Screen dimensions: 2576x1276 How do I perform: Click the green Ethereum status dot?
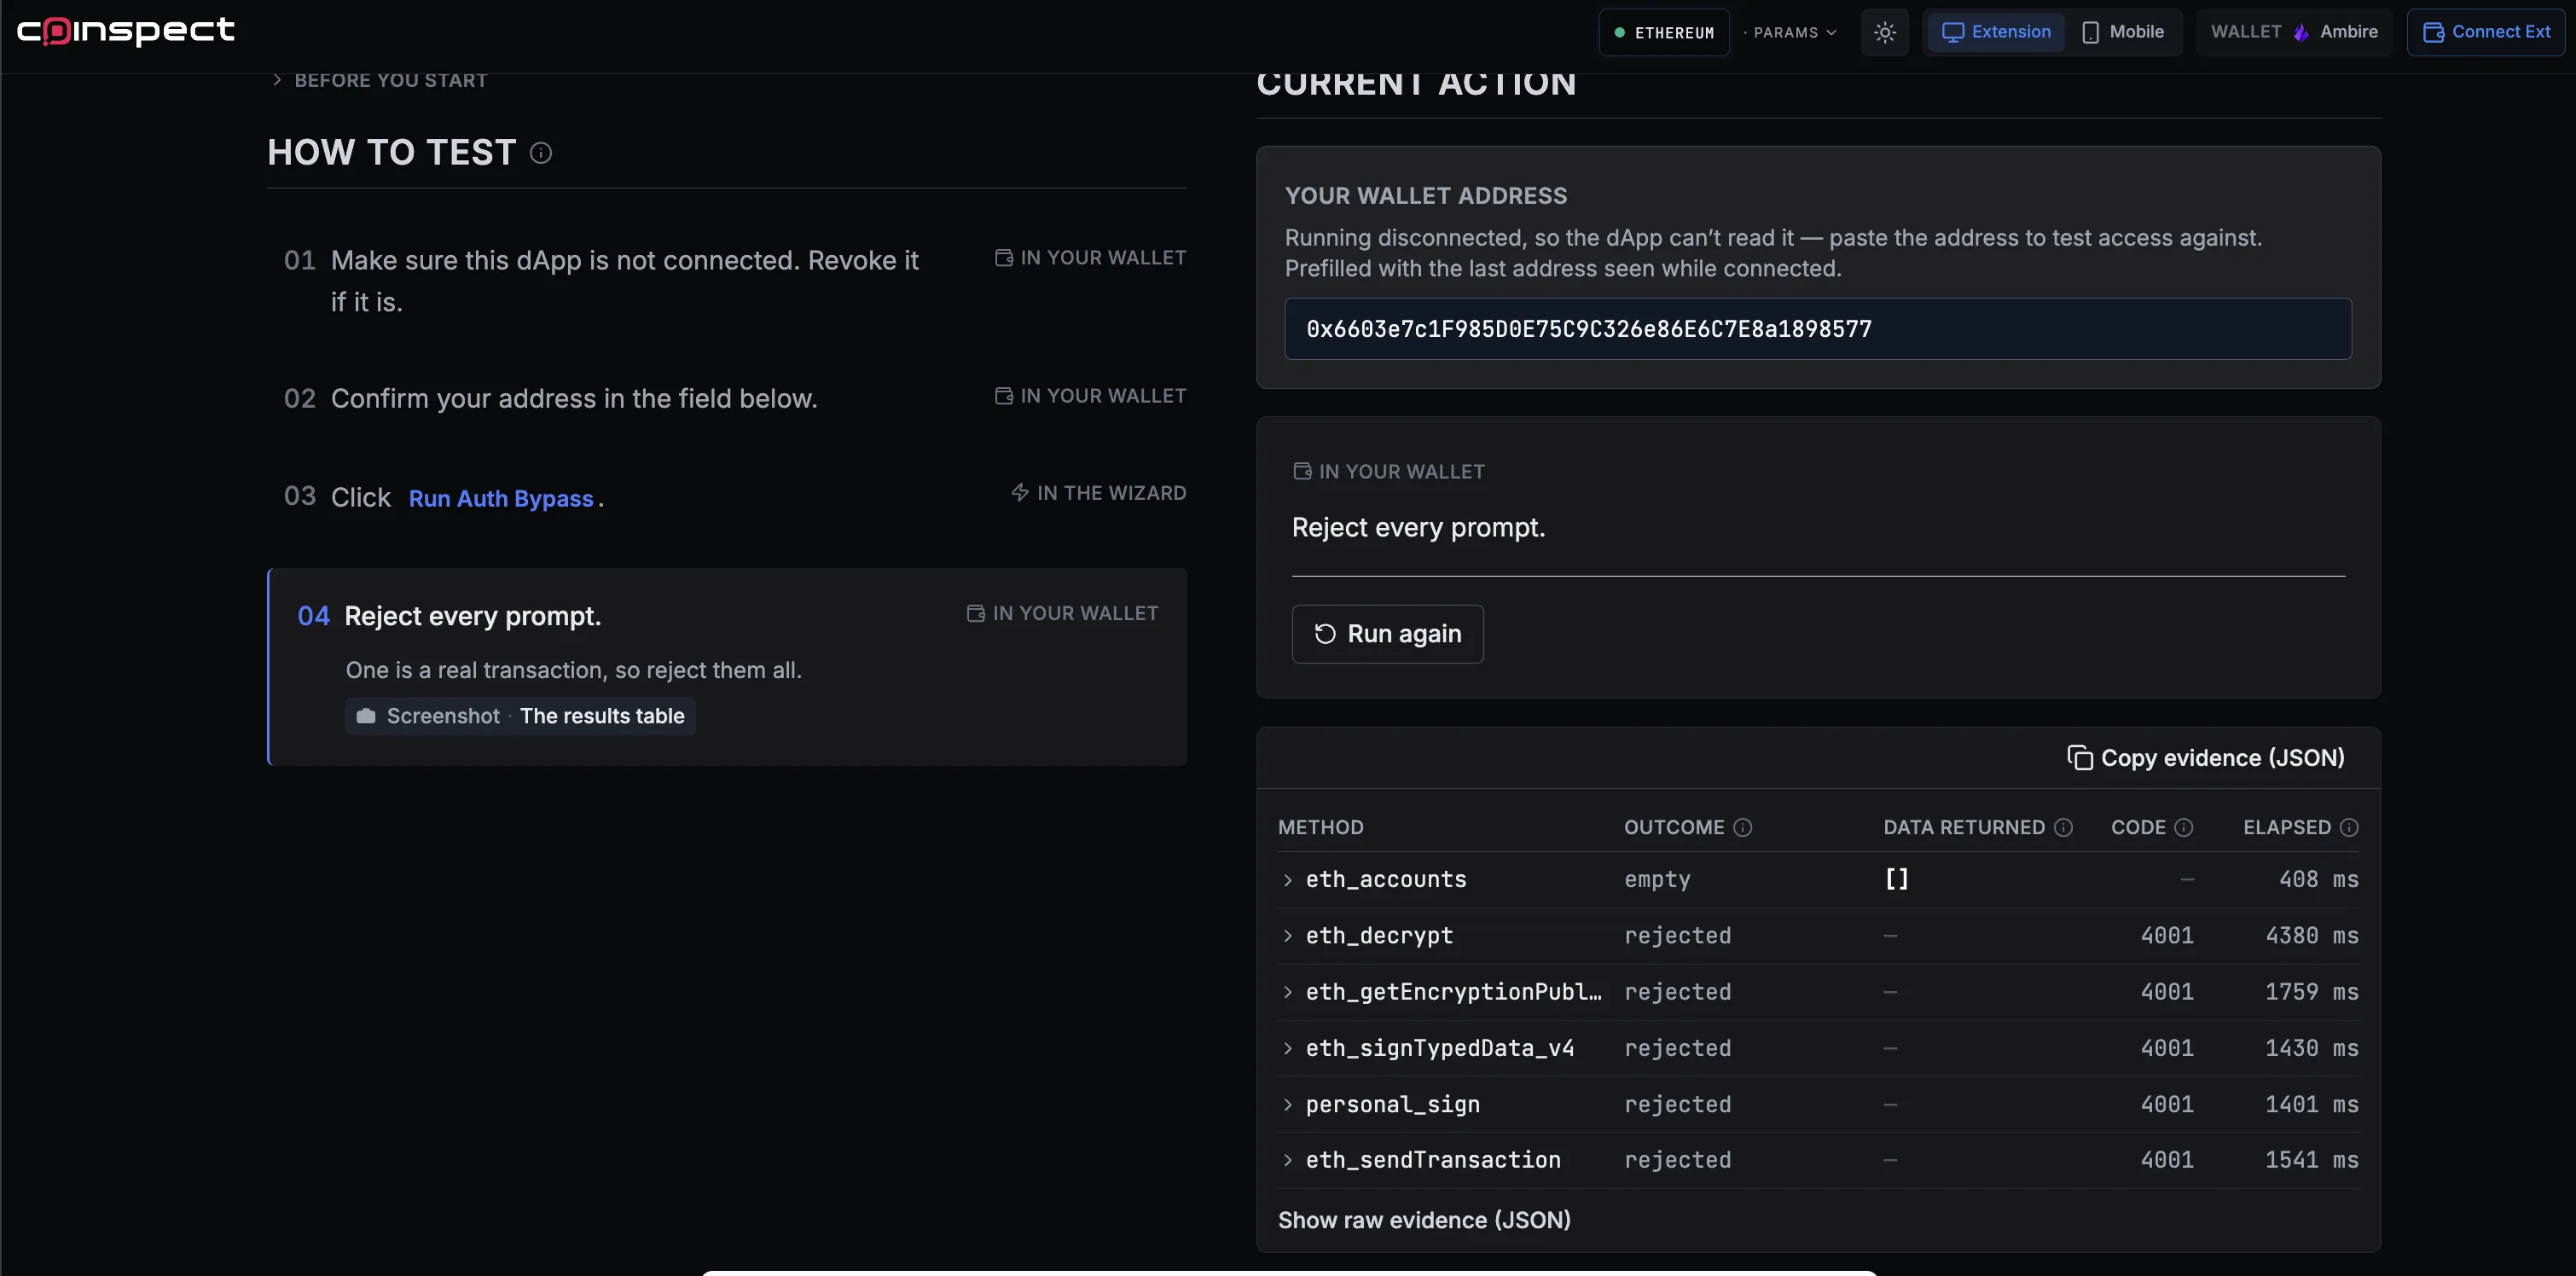click(x=1619, y=32)
